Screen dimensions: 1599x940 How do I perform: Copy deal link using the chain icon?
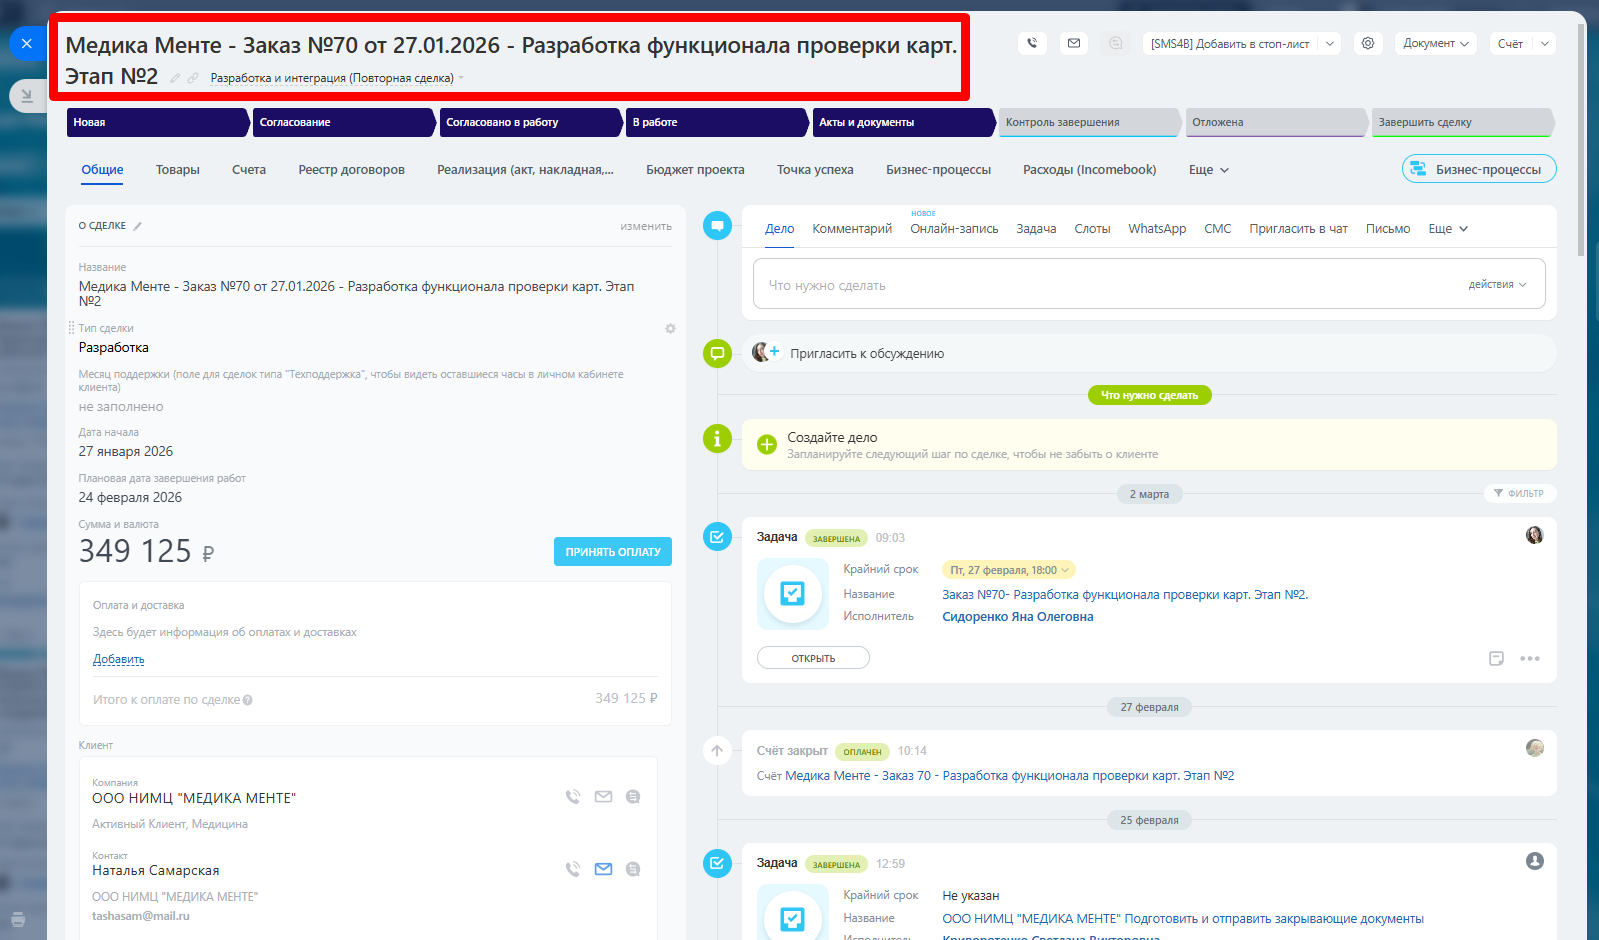(193, 78)
